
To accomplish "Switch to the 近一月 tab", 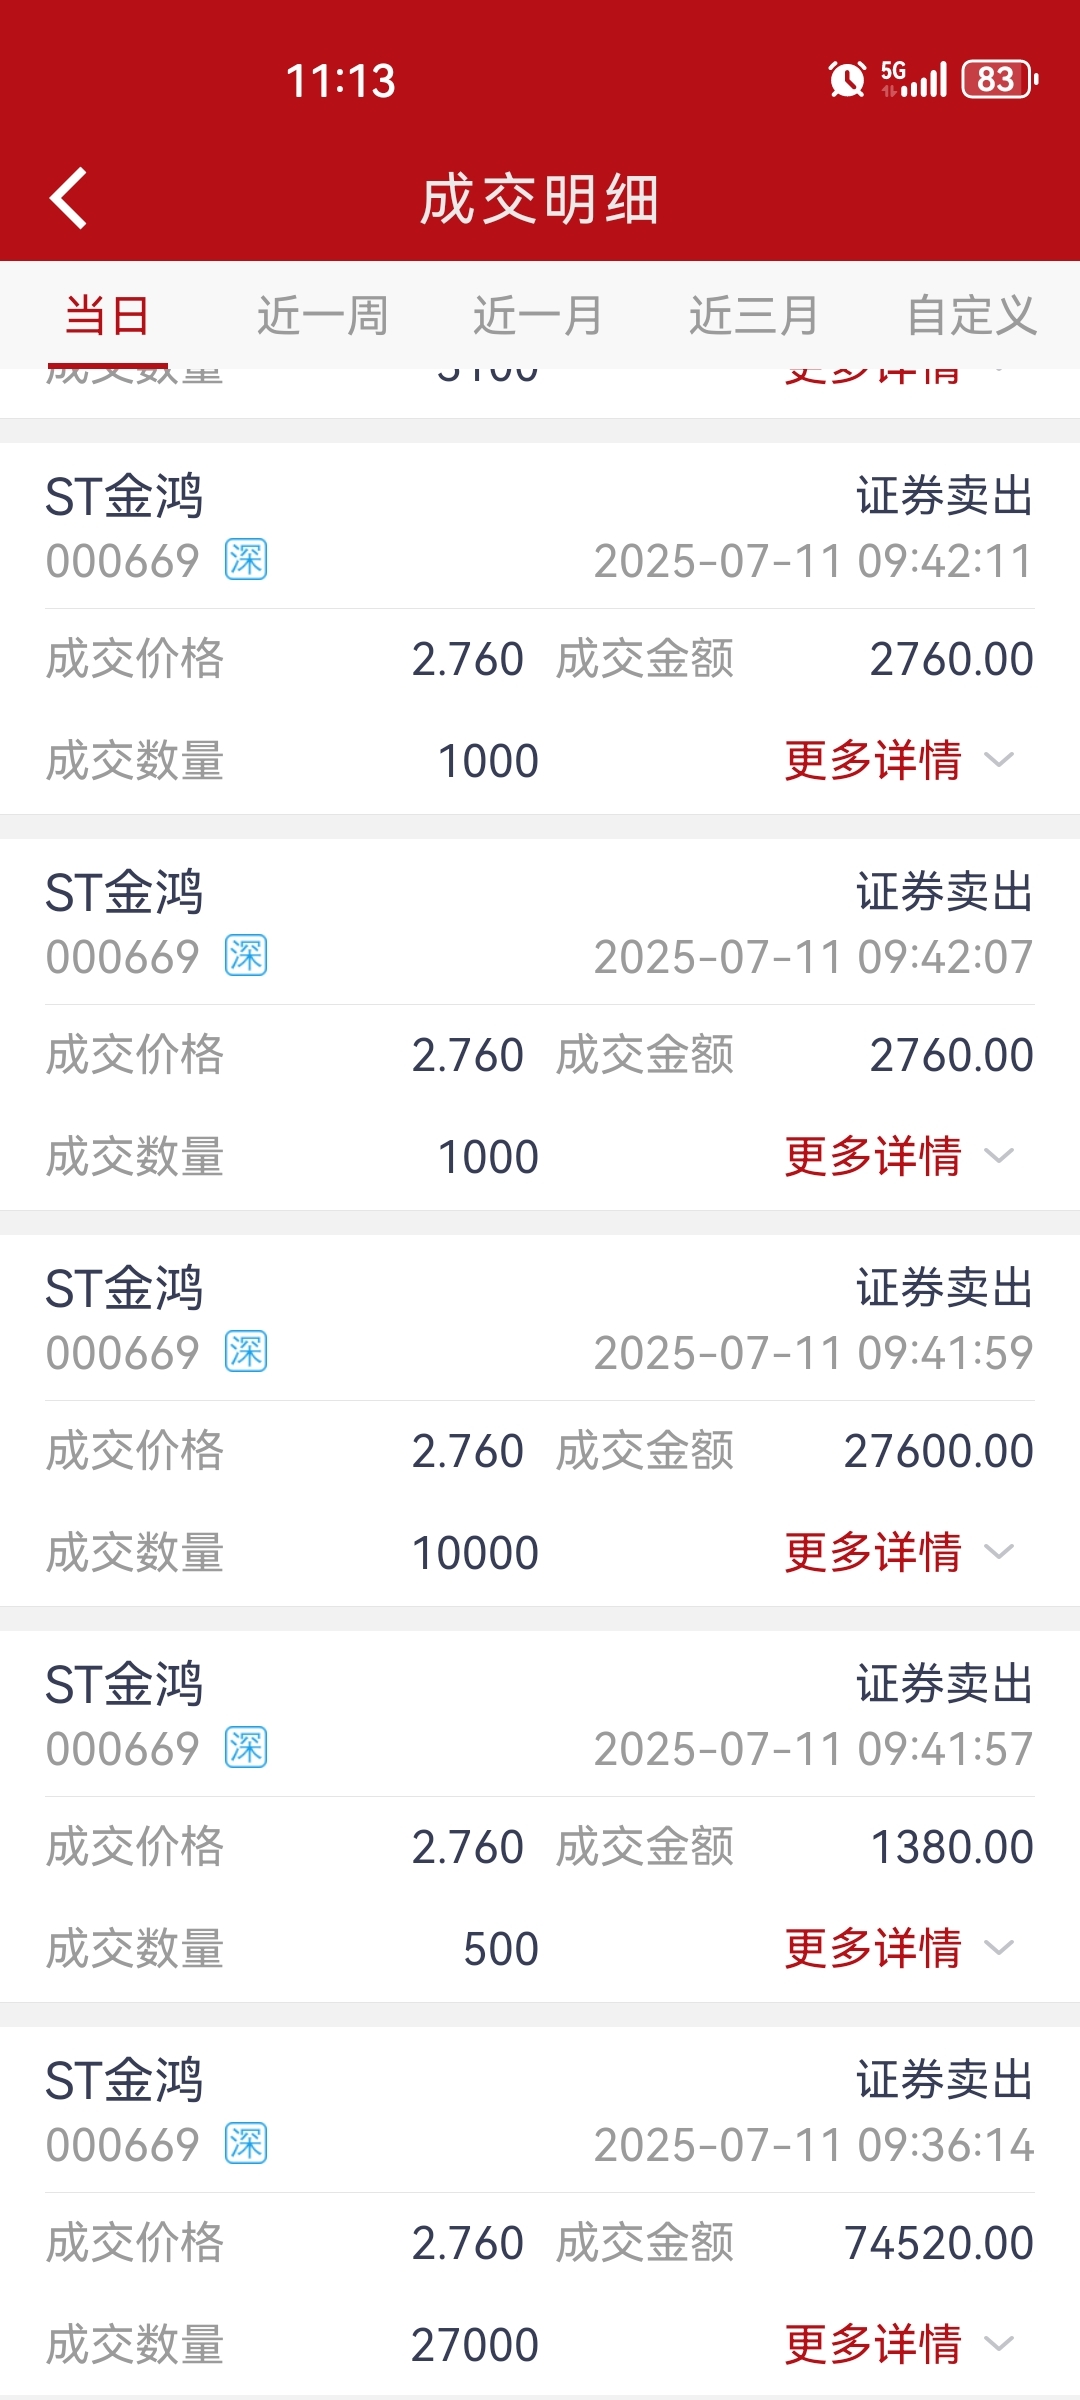I will 538,316.
